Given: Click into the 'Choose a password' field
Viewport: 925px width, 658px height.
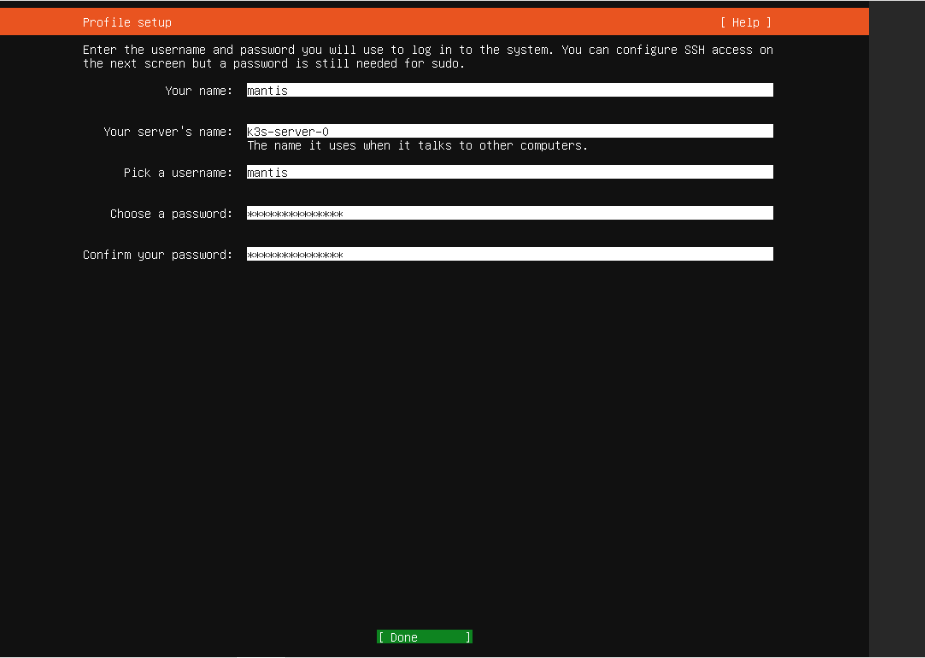Looking at the screenshot, I should [x=509, y=213].
